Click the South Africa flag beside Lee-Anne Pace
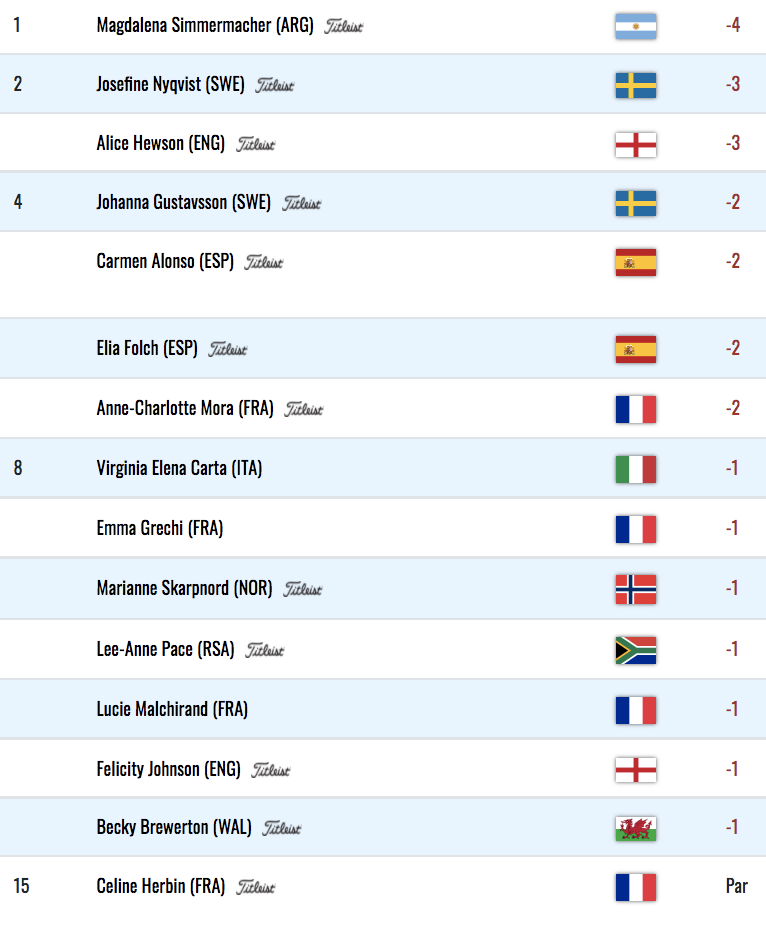The image size is (766, 926). point(635,650)
